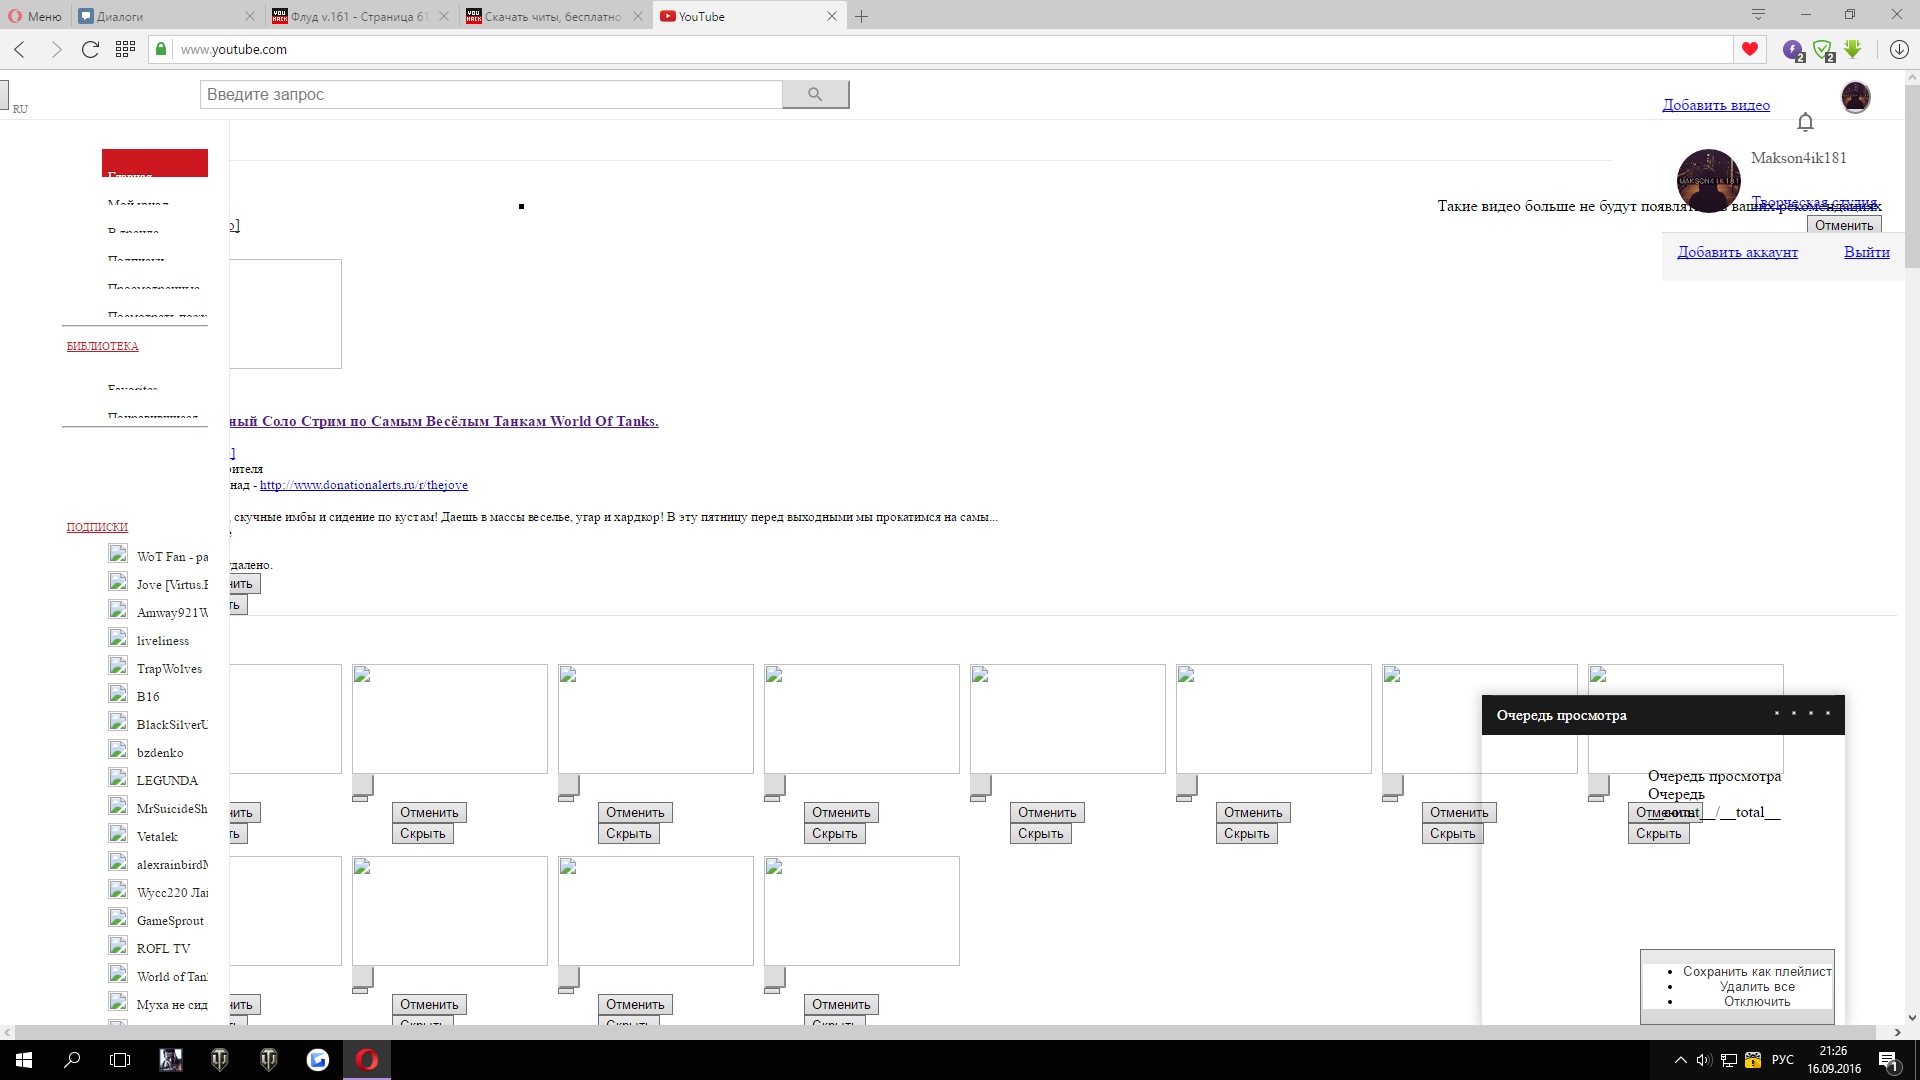Click the Opera icon in the taskbar

pos(367,1060)
